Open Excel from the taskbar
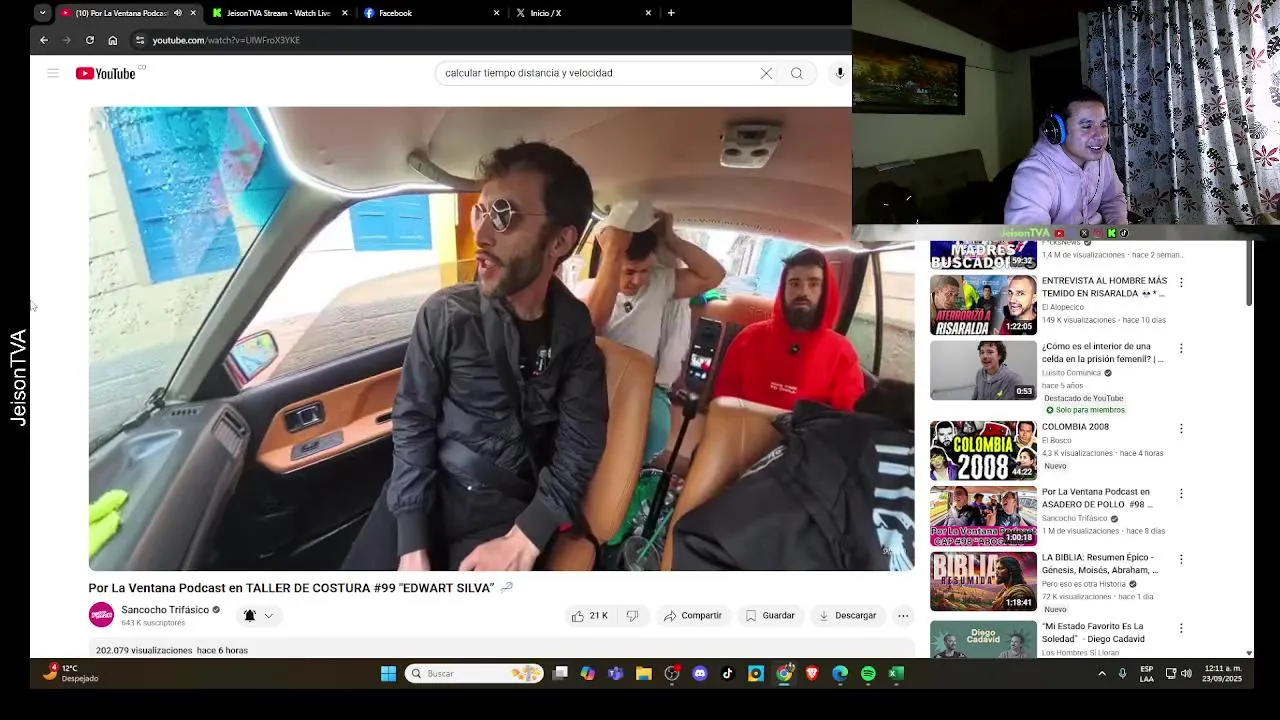The image size is (1280, 720). [x=896, y=673]
